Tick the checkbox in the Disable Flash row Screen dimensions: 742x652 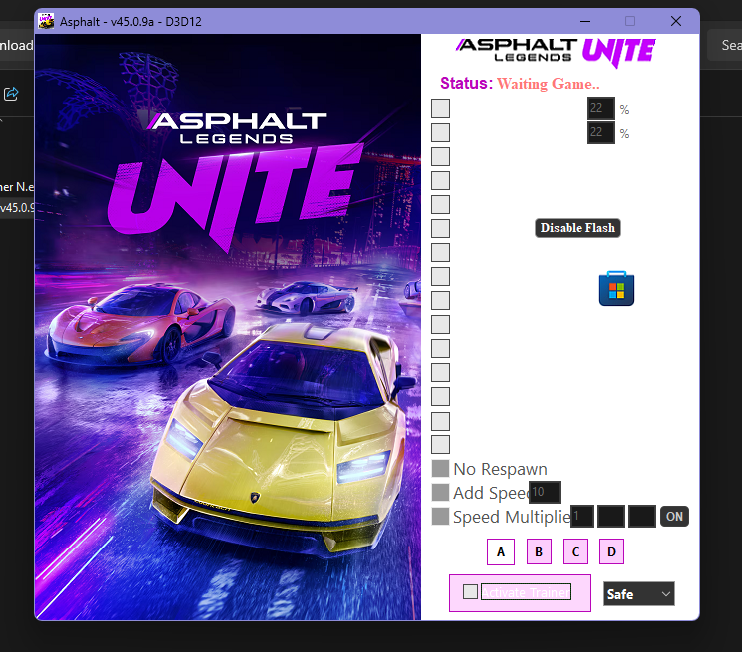(440, 228)
